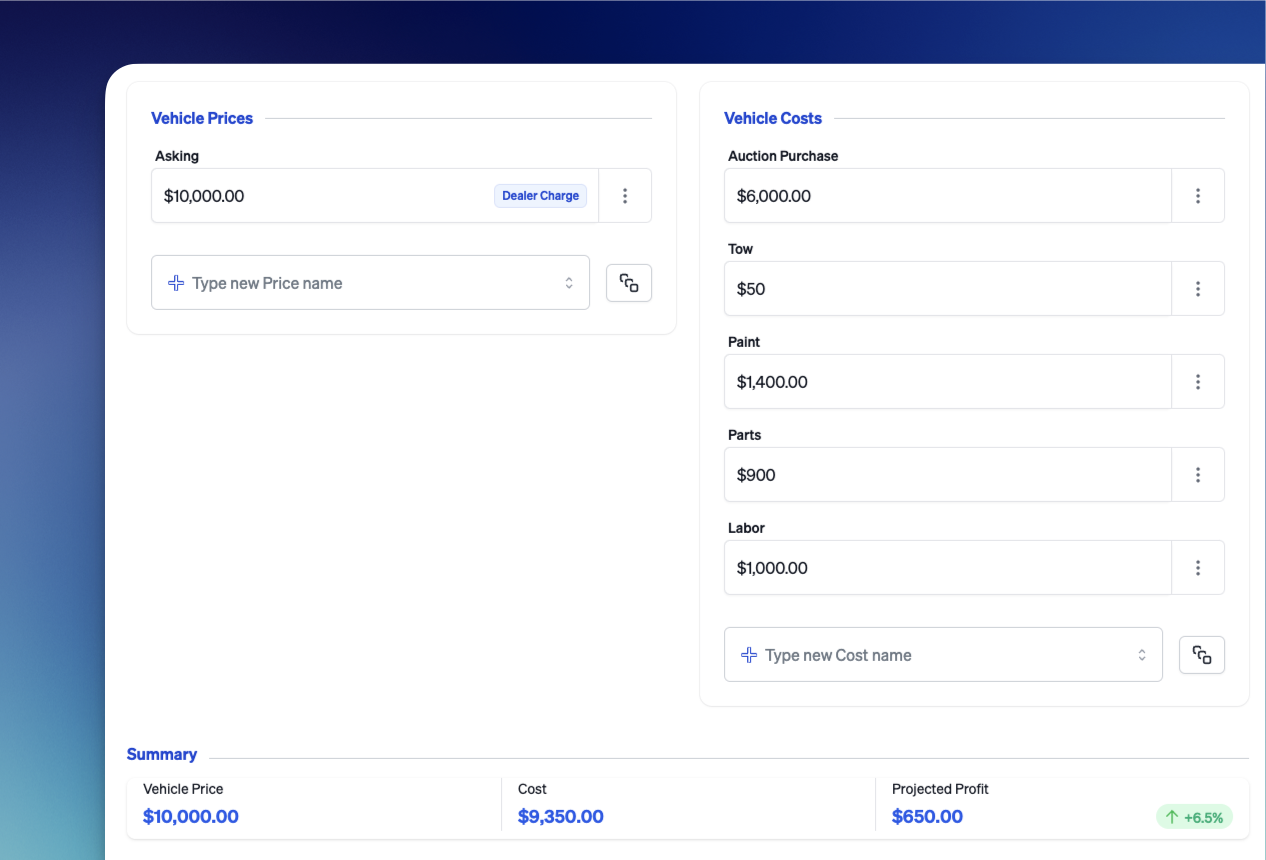Expand the new Price name dropdown
Screen dimensions: 1266x860
pos(569,282)
